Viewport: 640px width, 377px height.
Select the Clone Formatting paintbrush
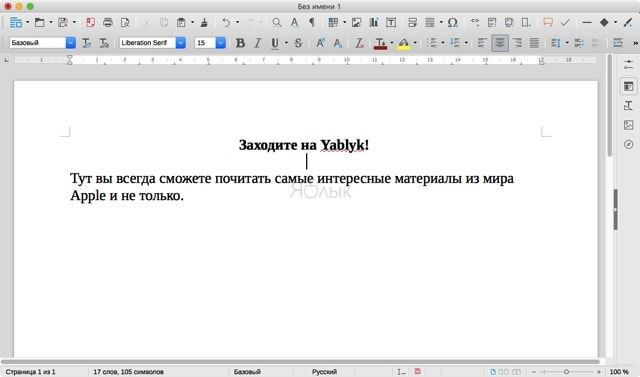click(x=204, y=22)
